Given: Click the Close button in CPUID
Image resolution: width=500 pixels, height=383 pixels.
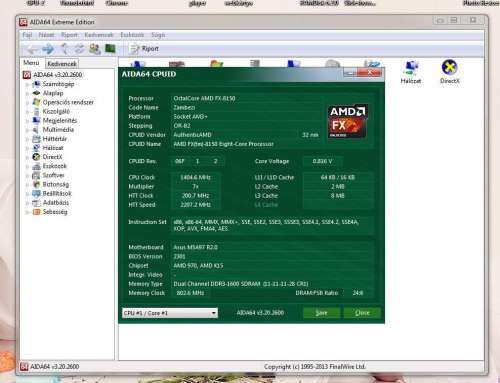Looking at the screenshot, I should [362, 313].
